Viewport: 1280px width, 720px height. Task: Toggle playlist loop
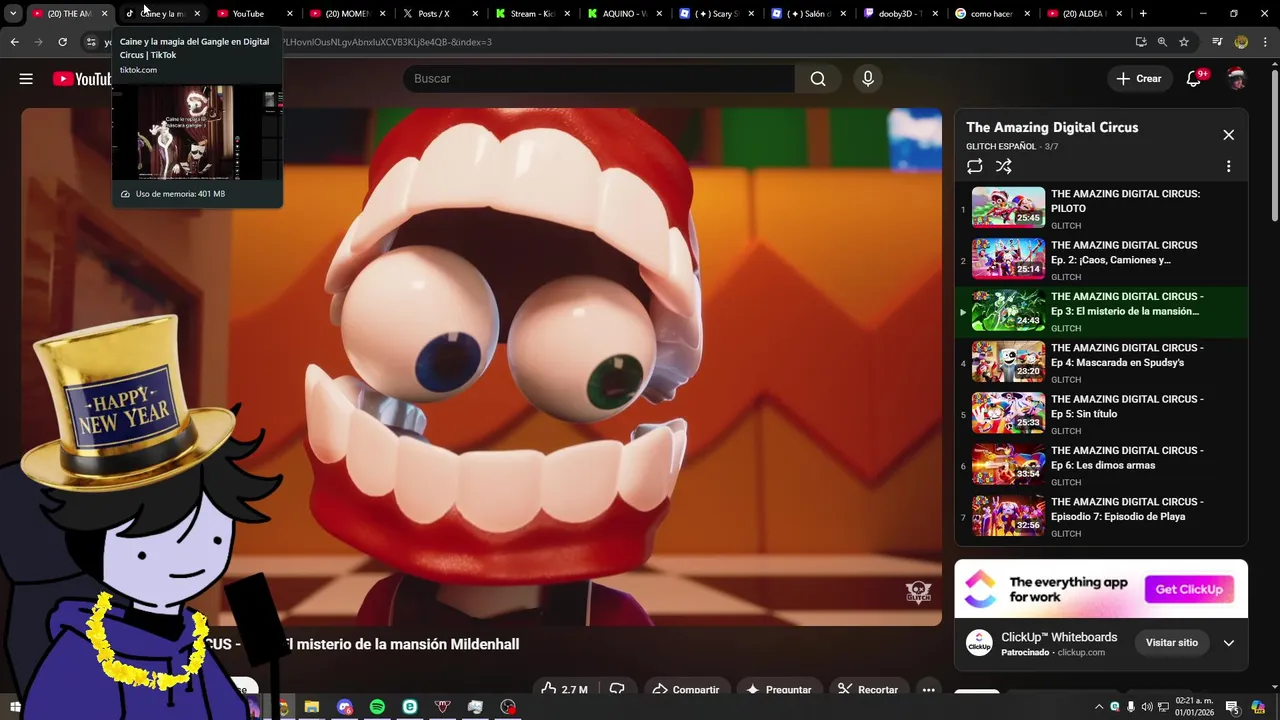click(x=975, y=167)
